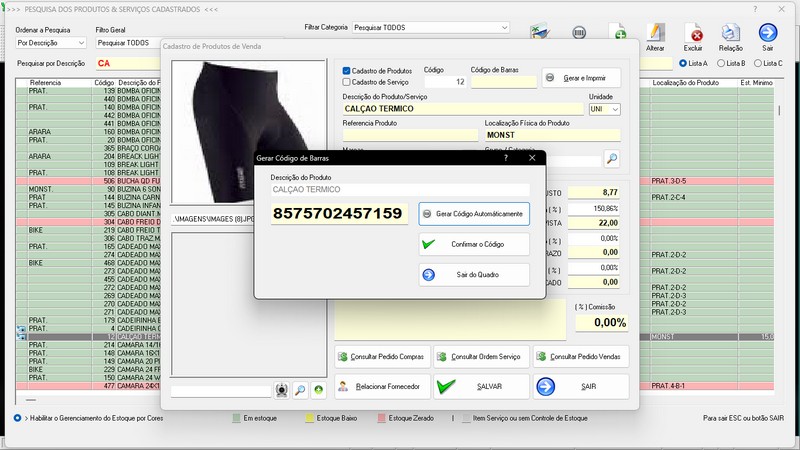Click the palm tree picture icon in toolbar

point(540,32)
